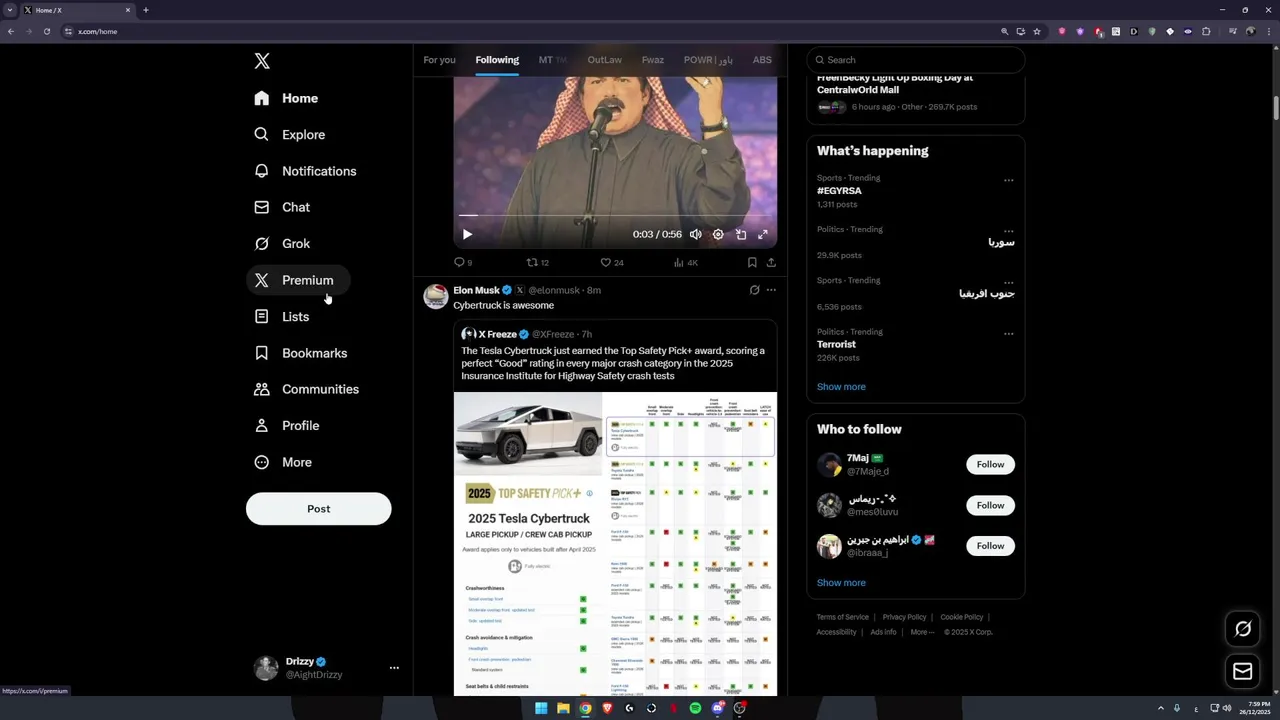Follow @ibraaa_j account
This screenshot has height=720, width=1280.
(x=990, y=546)
